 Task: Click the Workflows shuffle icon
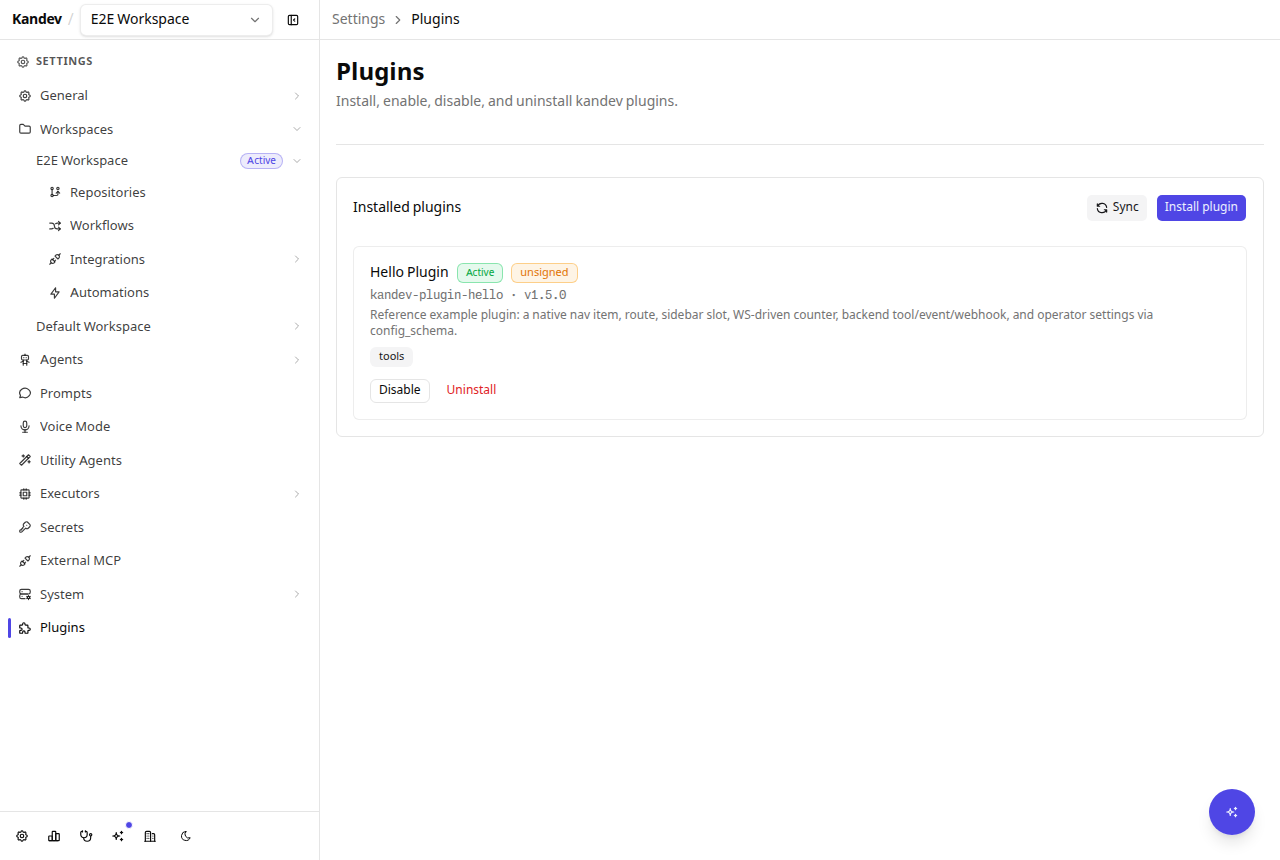click(x=55, y=226)
